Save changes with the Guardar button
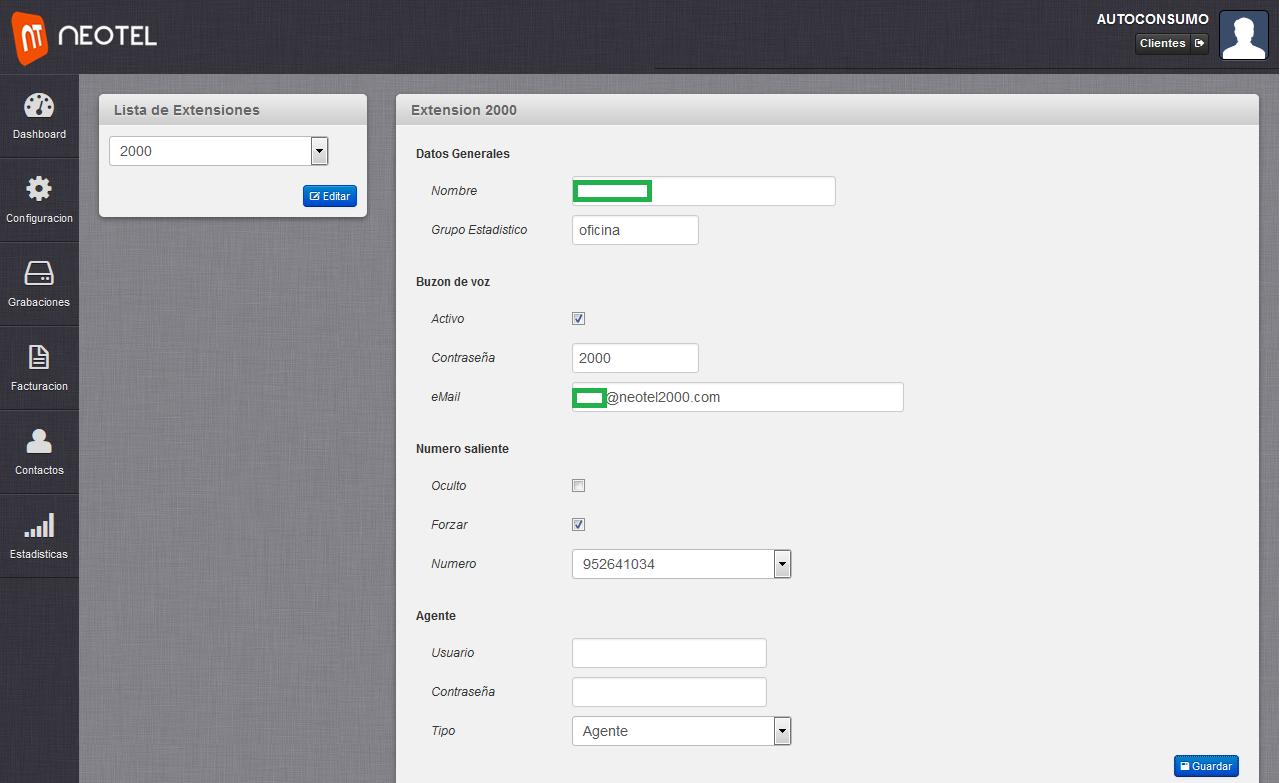 1206,766
